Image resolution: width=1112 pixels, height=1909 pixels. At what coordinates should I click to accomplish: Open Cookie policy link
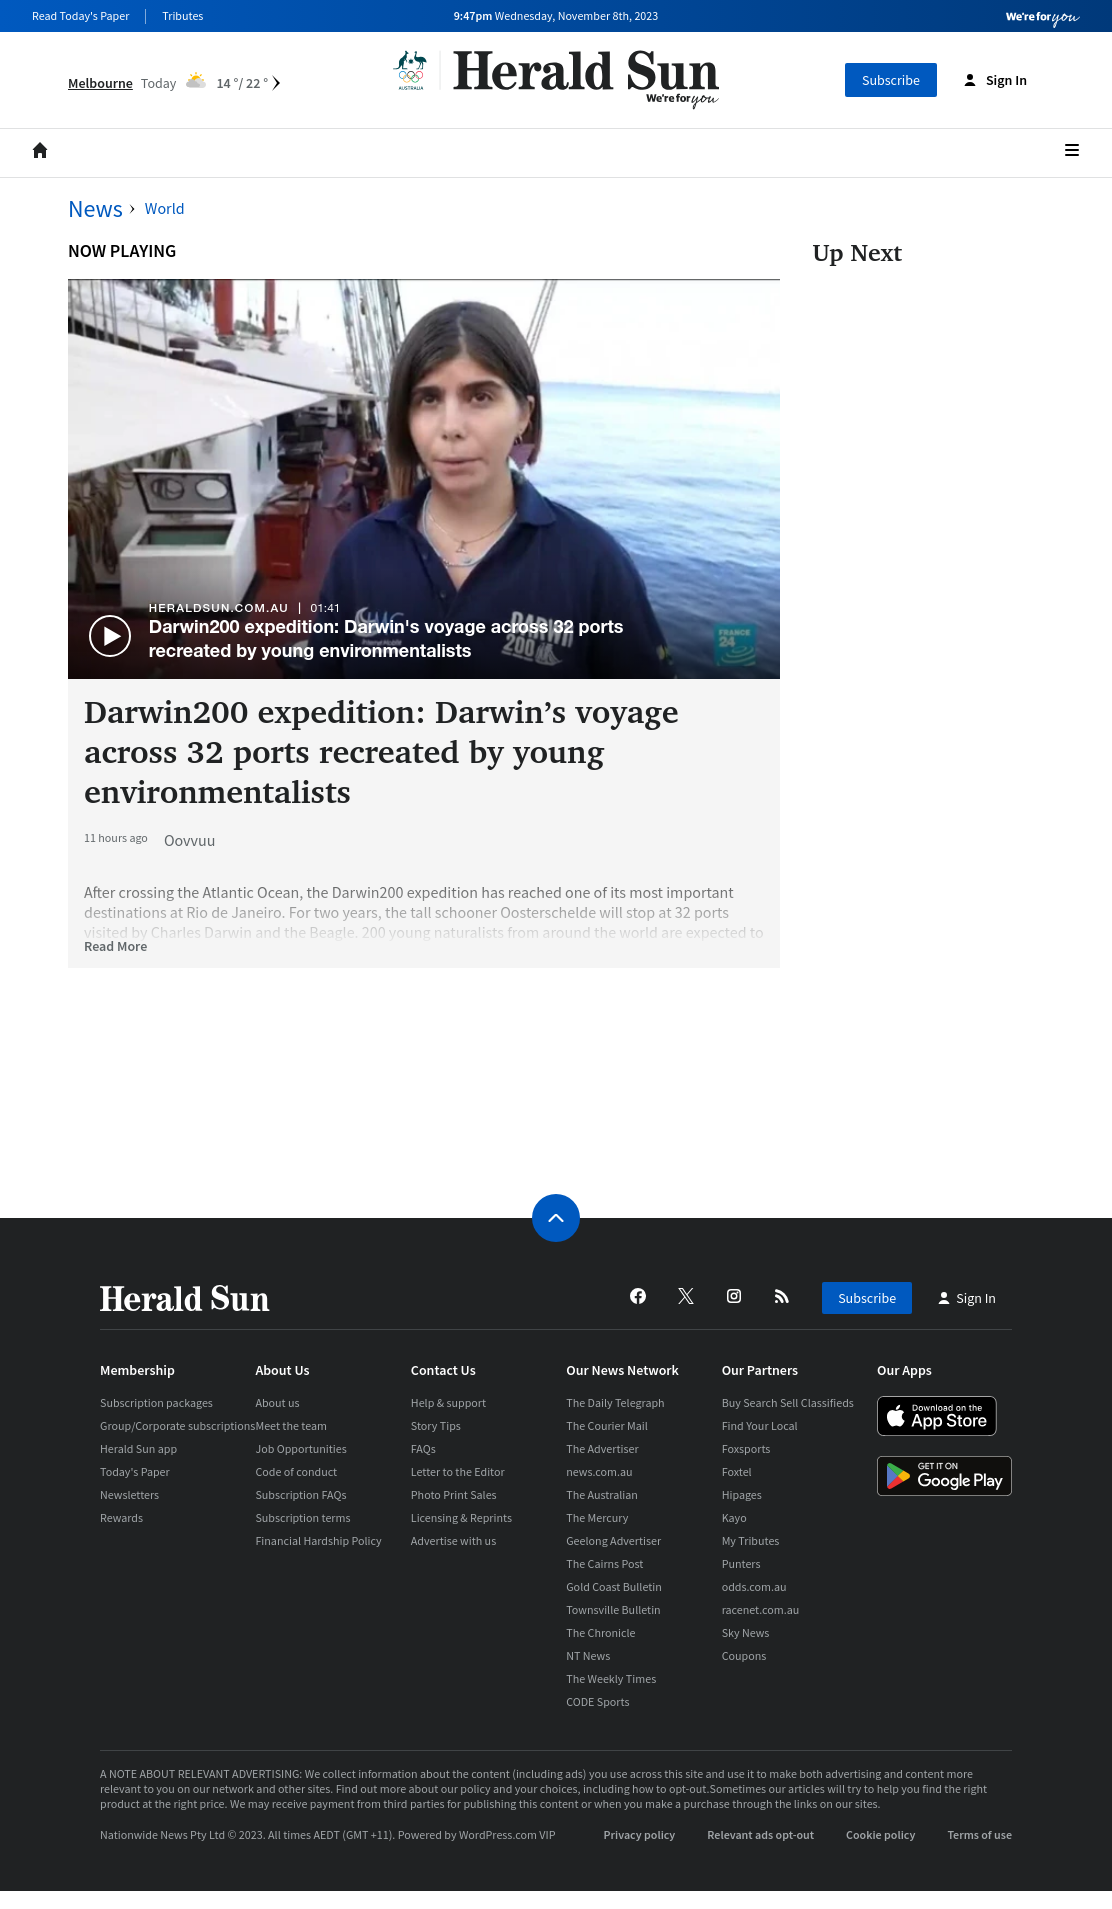[880, 1835]
